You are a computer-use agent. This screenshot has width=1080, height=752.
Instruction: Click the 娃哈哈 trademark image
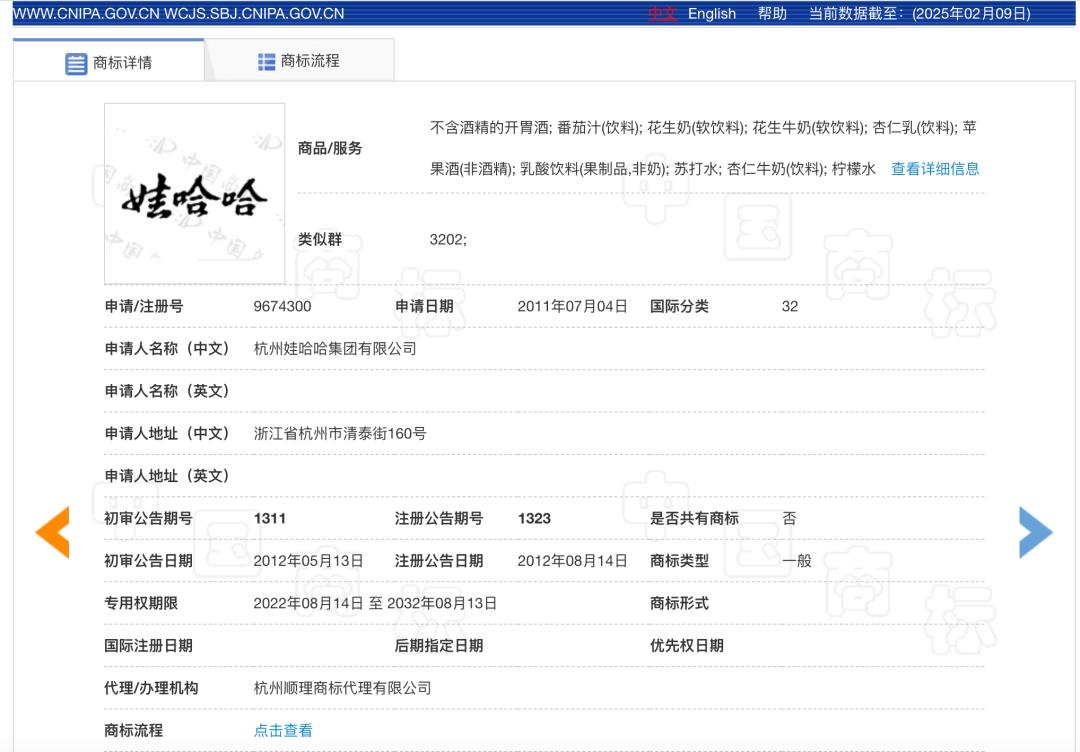pos(194,193)
